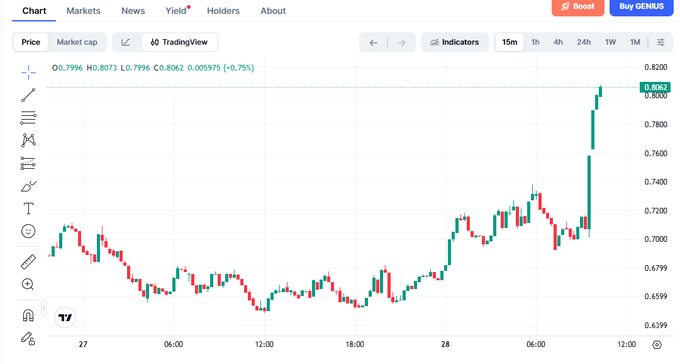
Task: Click the 0.8200 price axis label
Action: point(656,67)
